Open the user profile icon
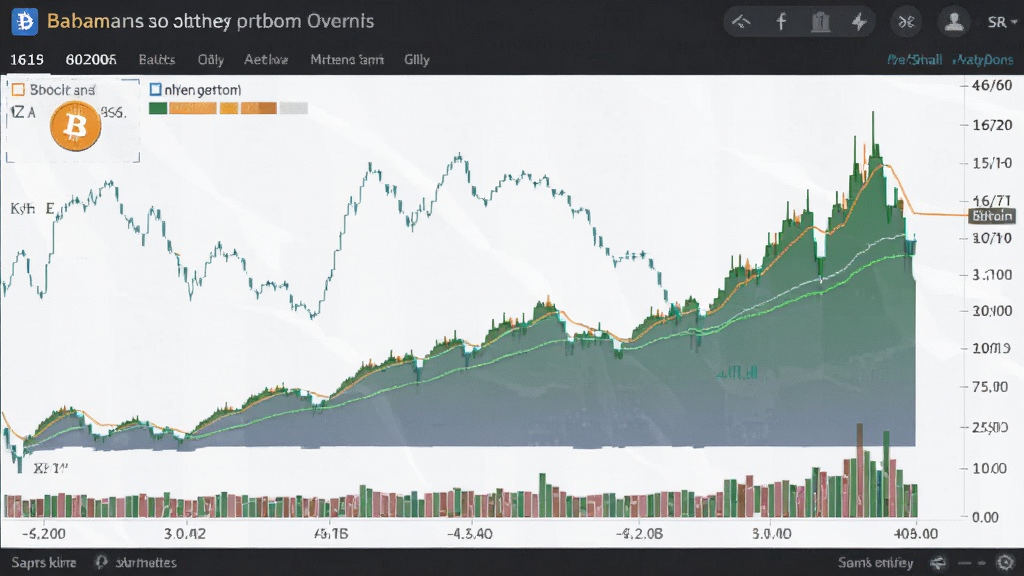The image size is (1024, 576). point(954,22)
